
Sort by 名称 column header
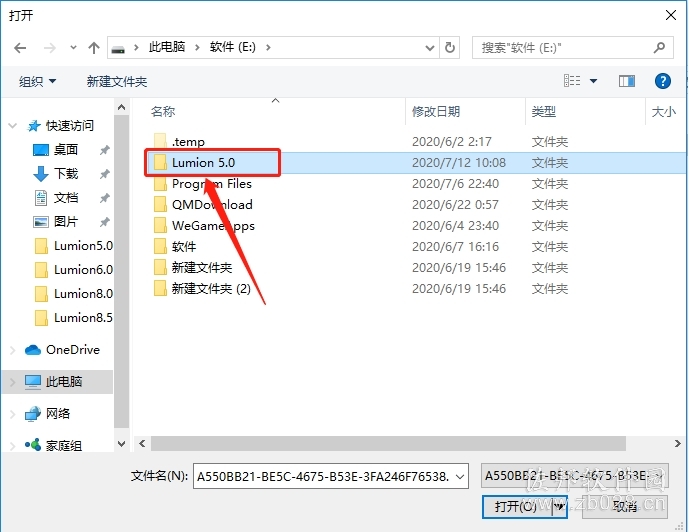click(x=163, y=112)
